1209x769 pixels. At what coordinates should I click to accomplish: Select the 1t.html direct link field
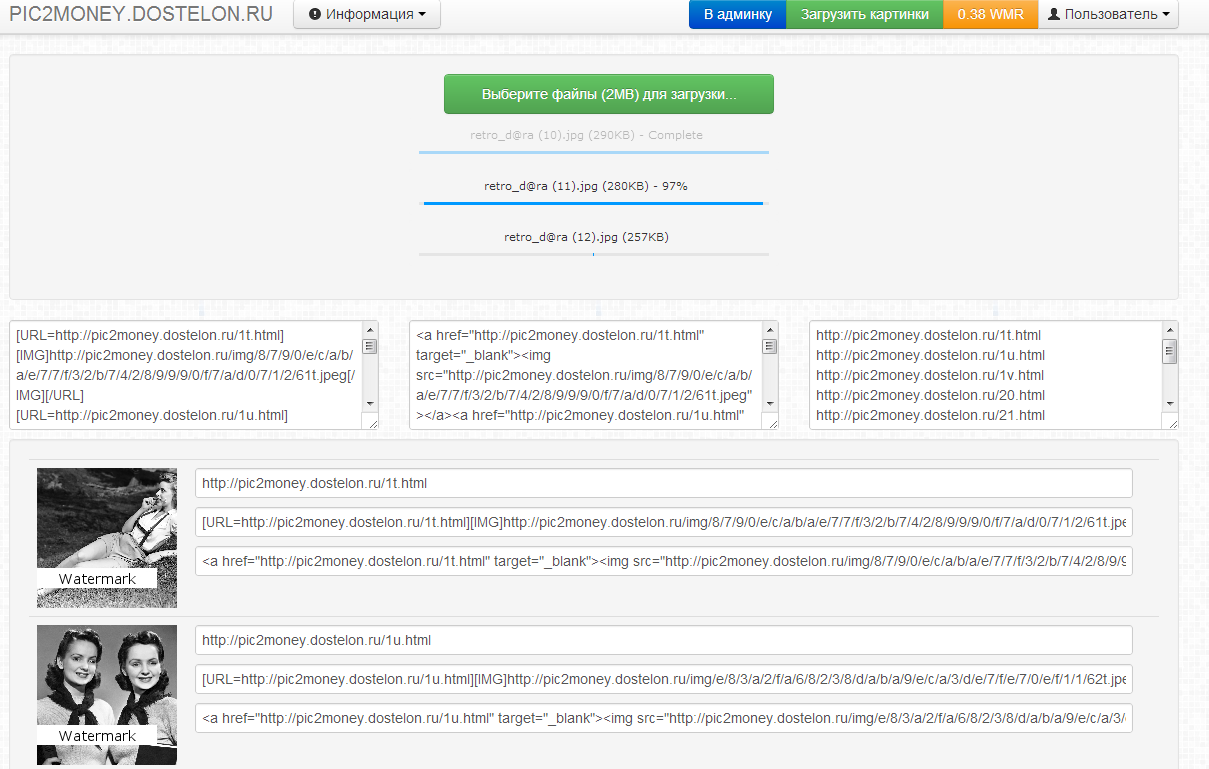coord(663,484)
